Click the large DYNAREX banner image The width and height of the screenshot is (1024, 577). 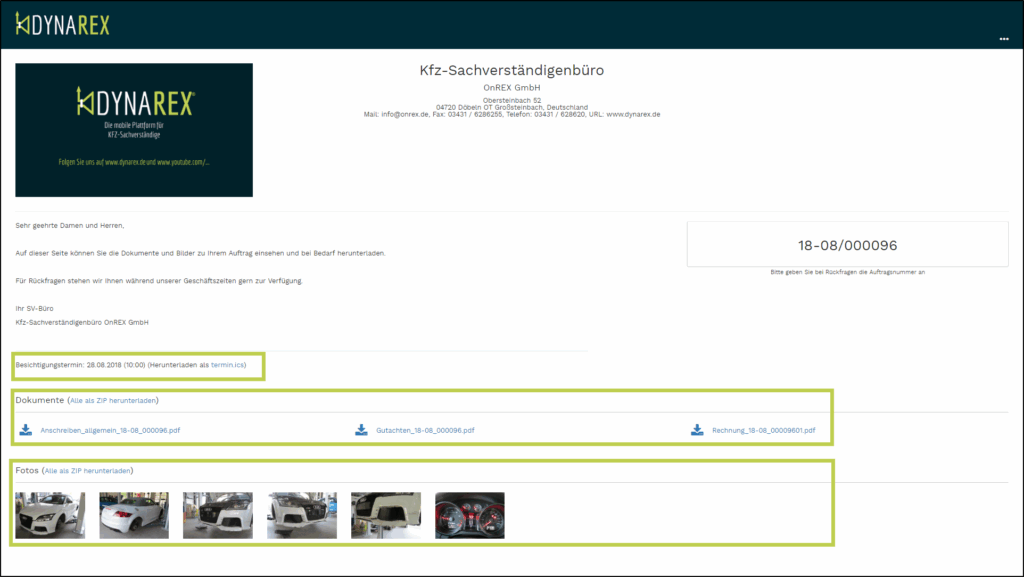[x=134, y=130]
